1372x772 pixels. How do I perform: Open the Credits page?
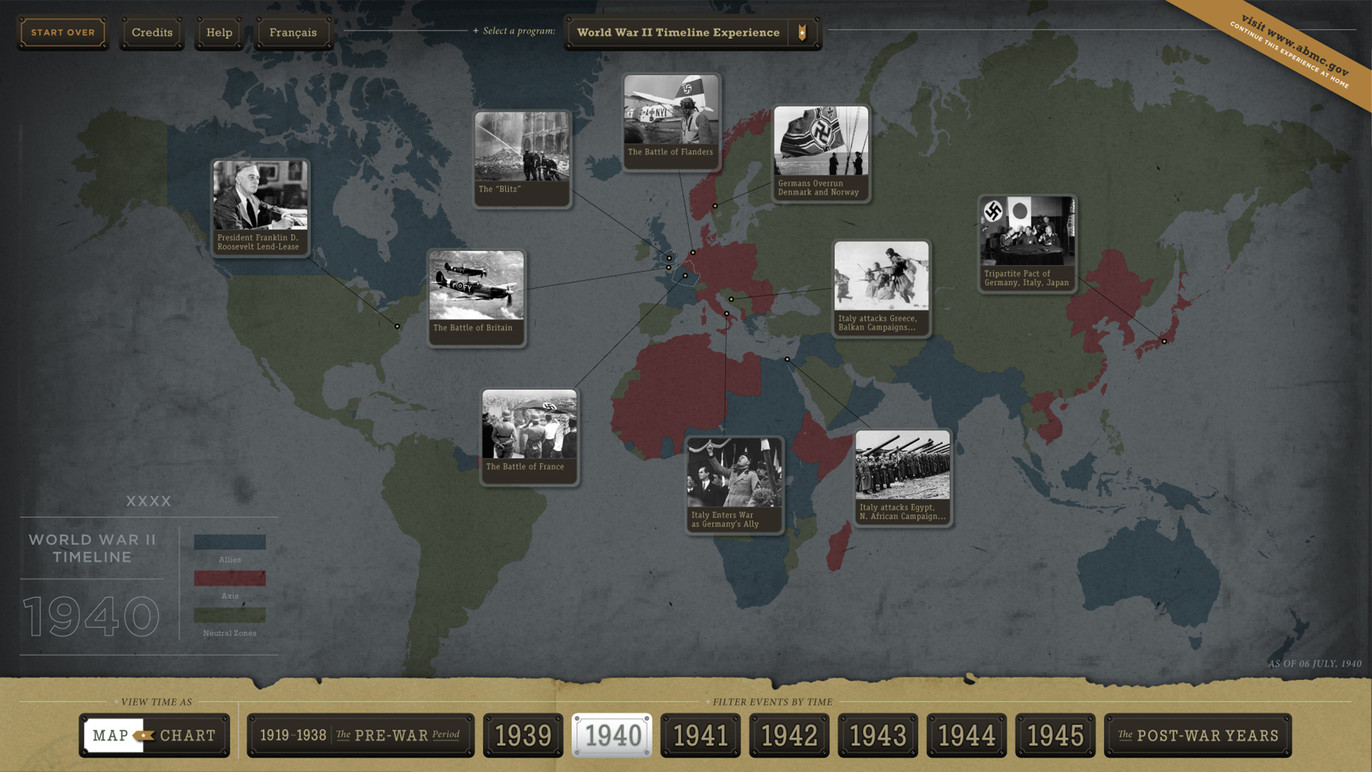(152, 33)
